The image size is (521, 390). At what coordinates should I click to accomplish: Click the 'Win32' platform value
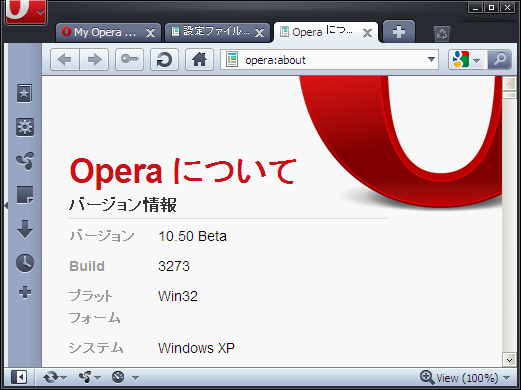(178, 296)
